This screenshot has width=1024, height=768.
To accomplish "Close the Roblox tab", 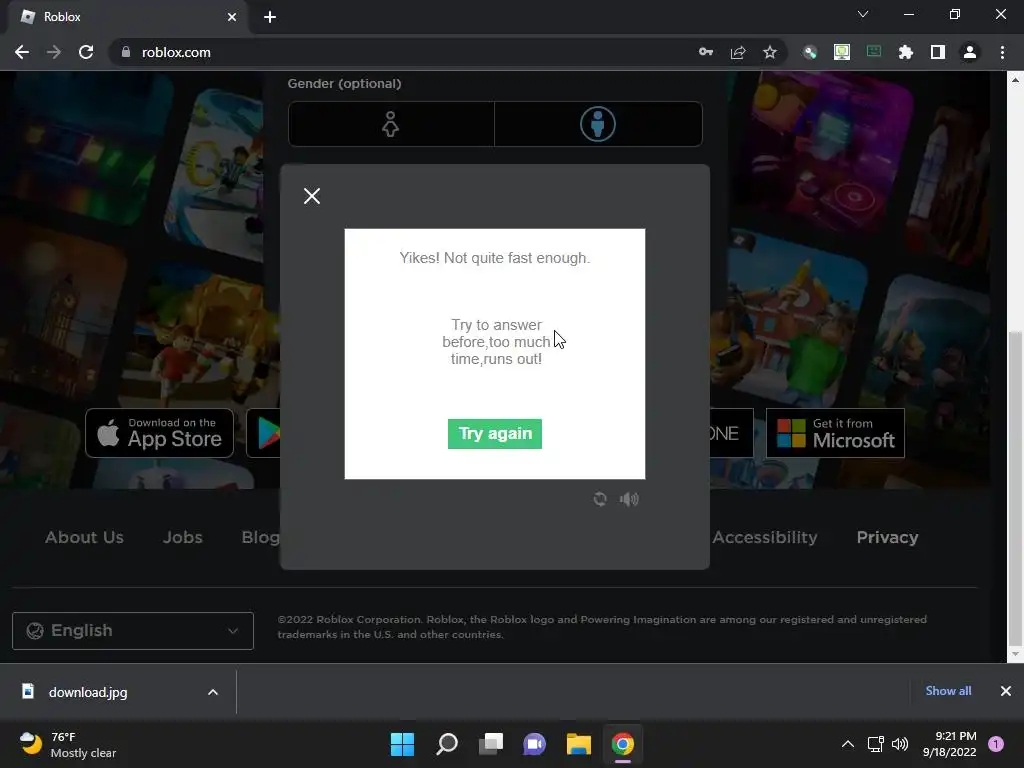I will (232, 17).
